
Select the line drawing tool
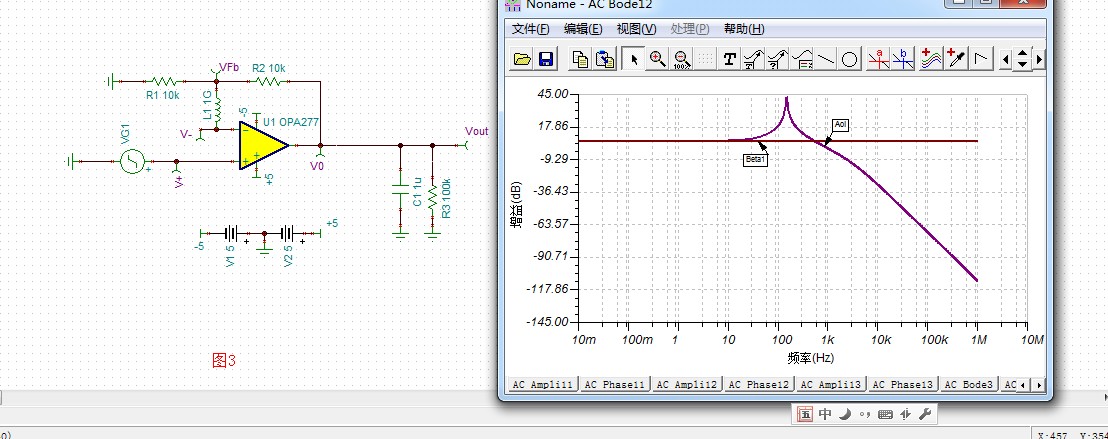click(825, 59)
